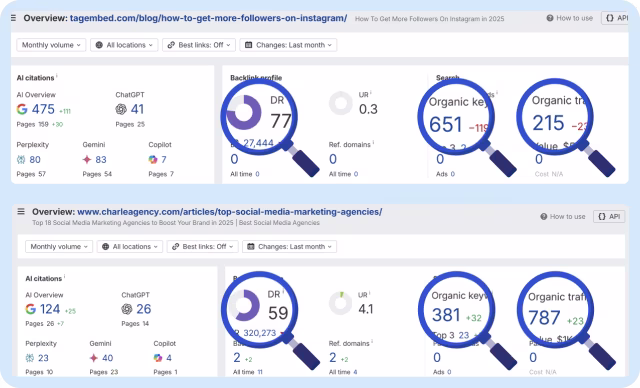640x388 pixels.
Task: Open the lower Changes: Last month dropdown
Action: pos(289,246)
